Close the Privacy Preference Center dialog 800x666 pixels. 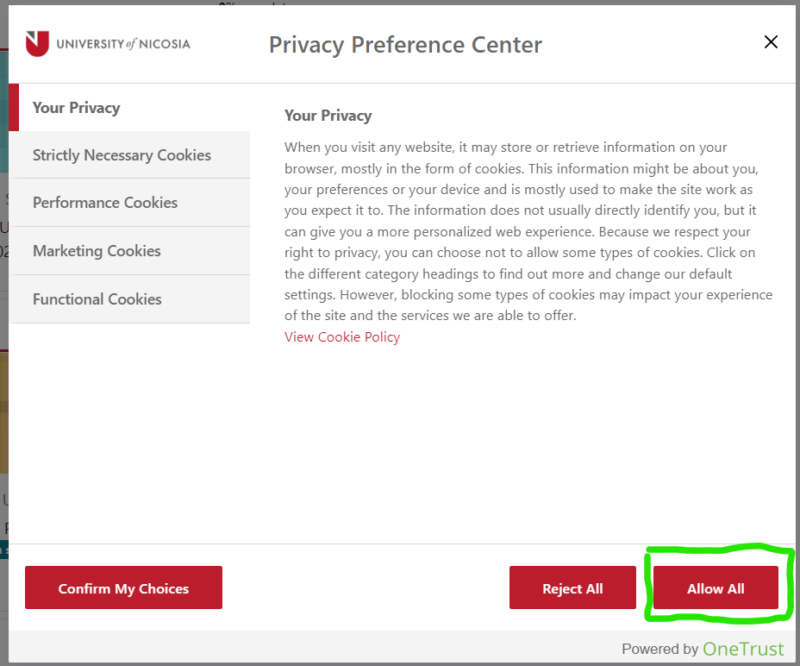click(x=770, y=42)
